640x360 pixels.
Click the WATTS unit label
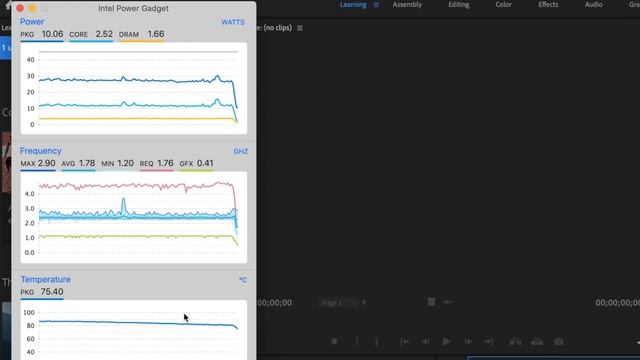pyautogui.click(x=233, y=22)
